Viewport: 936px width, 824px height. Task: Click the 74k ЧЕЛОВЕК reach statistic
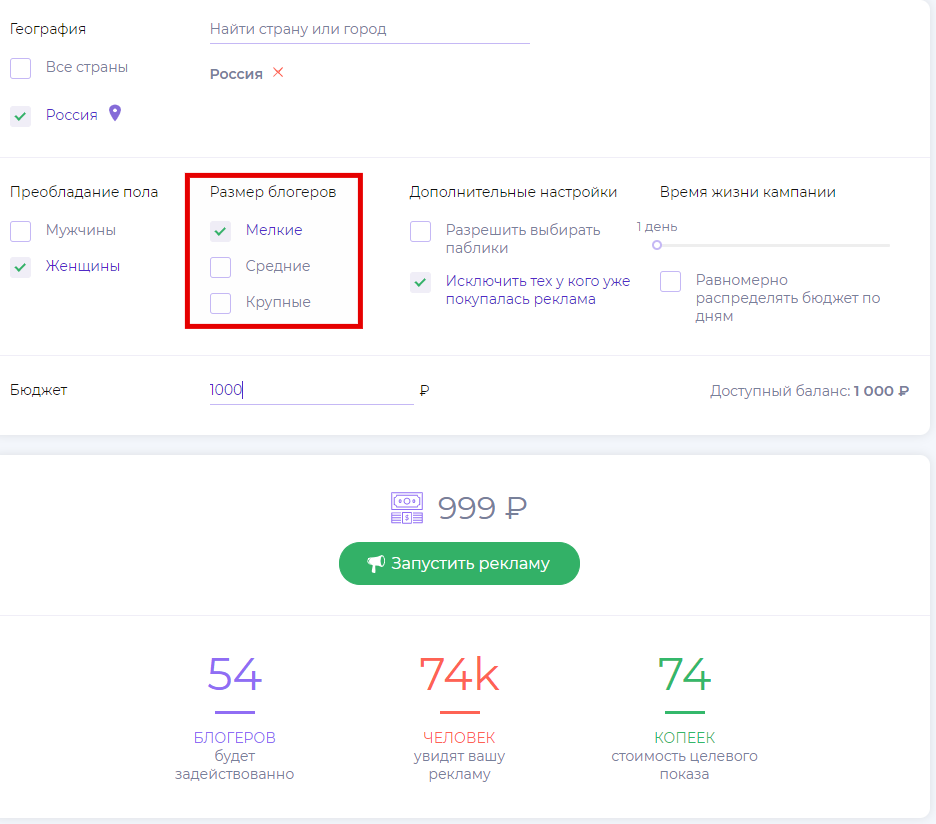(459, 676)
